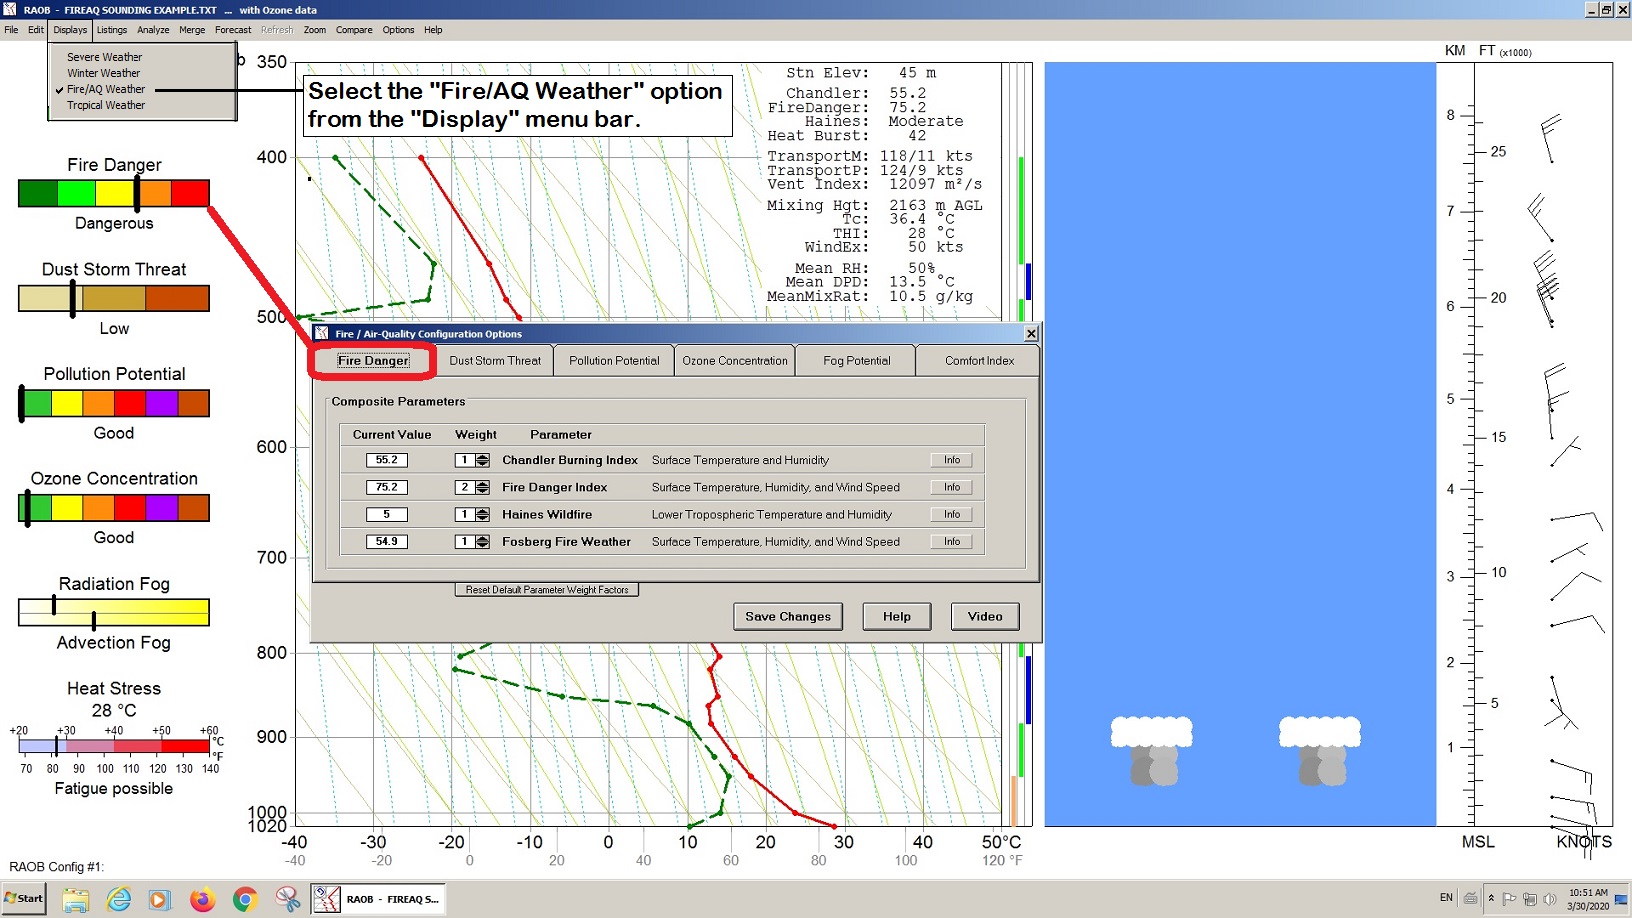The height and width of the screenshot is (918, 1632).
Task: Switch to the Pollution Potential tab
Action: click(x=614, y=361)
